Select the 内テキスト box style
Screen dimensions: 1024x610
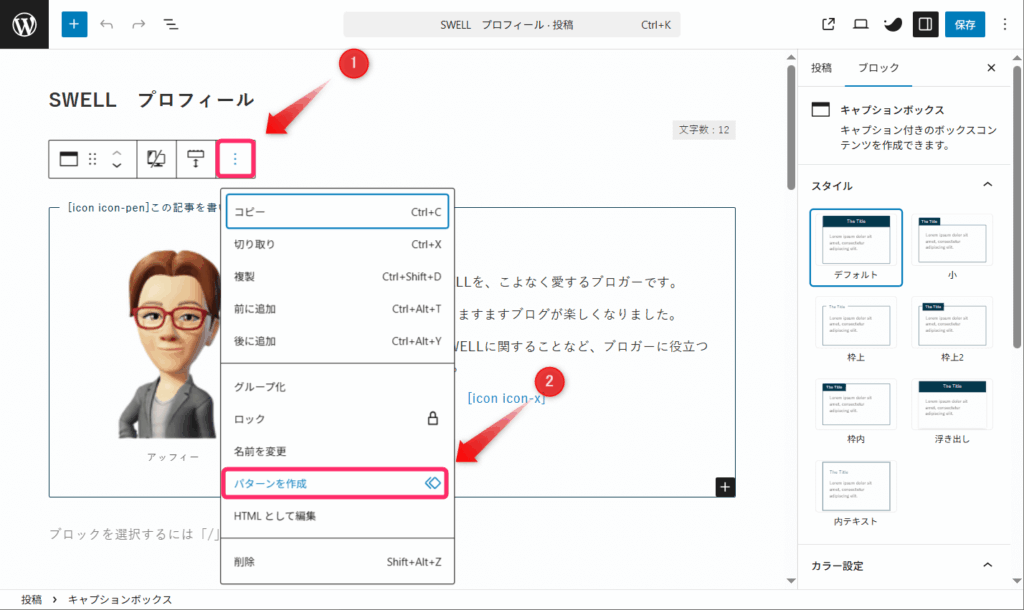[x=856, y=494]
